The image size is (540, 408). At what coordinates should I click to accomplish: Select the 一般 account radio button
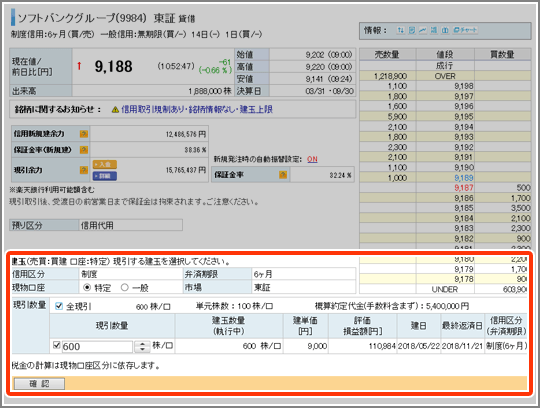pos(125,287)
